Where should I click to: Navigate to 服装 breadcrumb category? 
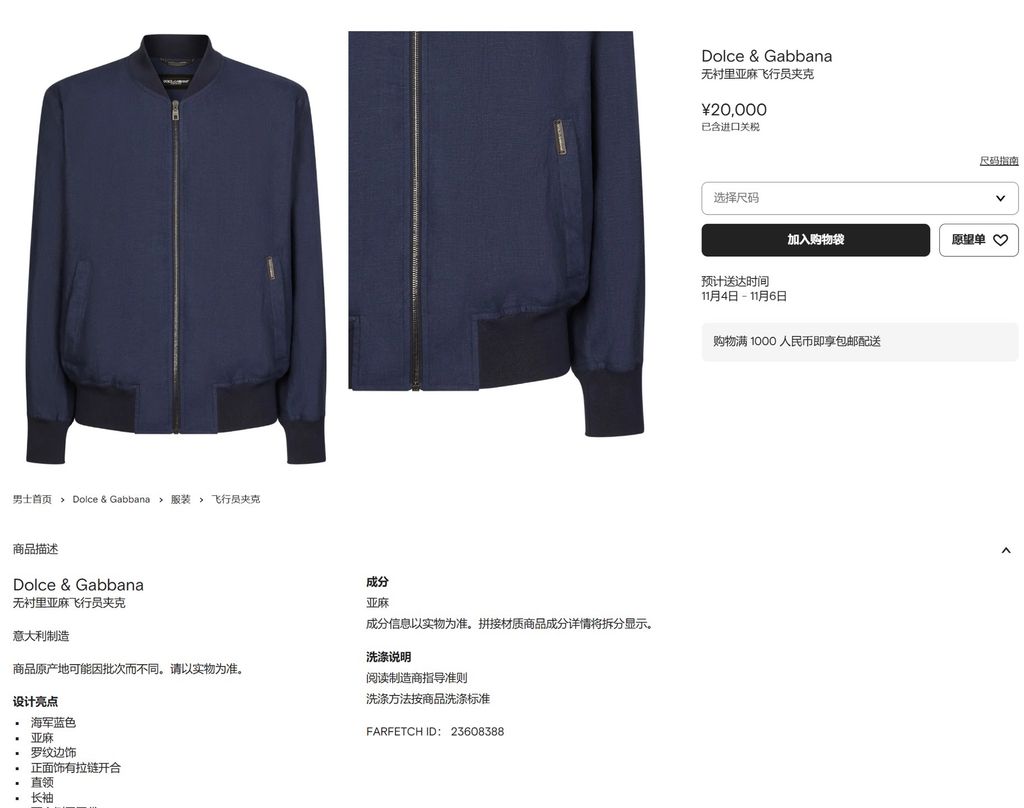pos(180,499)
